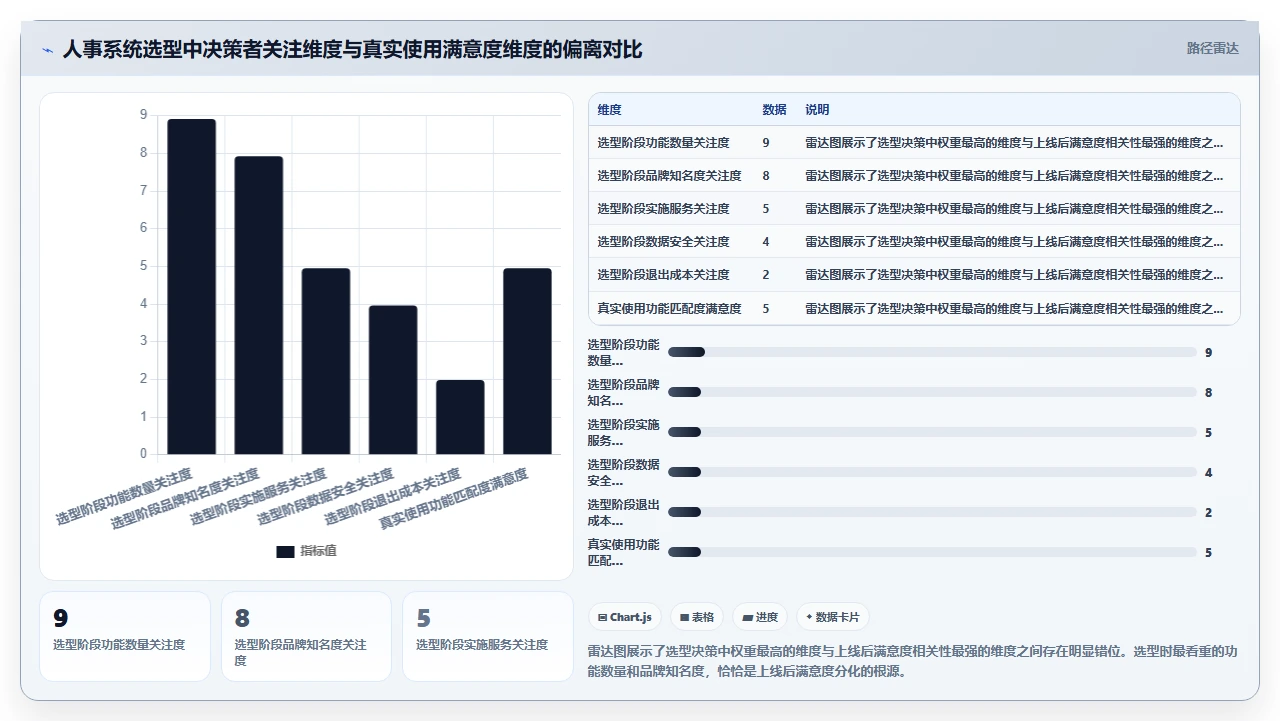This screenshot has width=1280, height=721.
Task: Click the 说明 text in the 真实使用功能匹配度满意度 row
Action: [x=1014, y=309]
